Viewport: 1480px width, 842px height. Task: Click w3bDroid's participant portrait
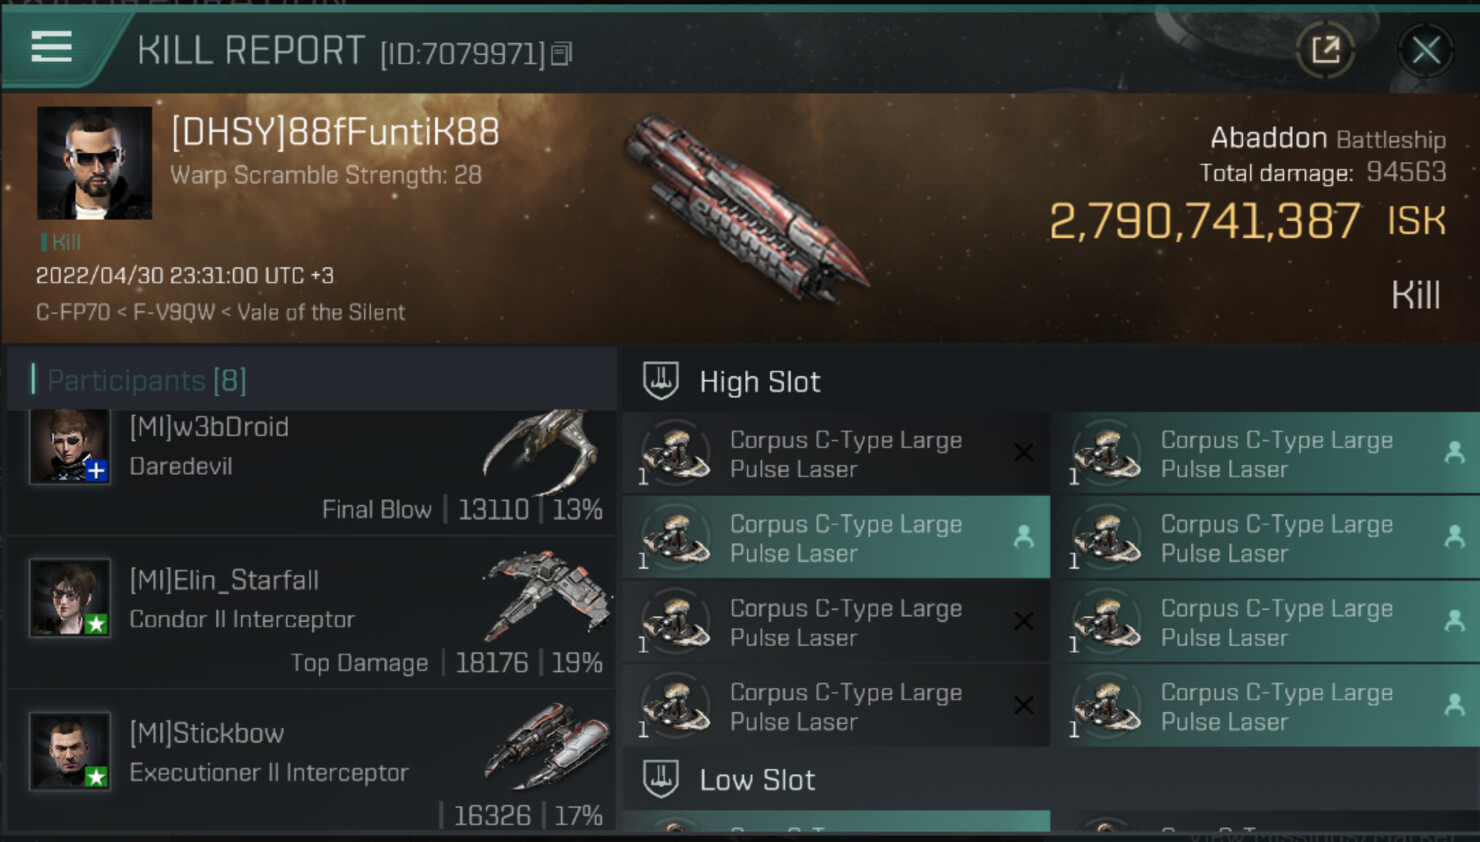tap(69, 447)
